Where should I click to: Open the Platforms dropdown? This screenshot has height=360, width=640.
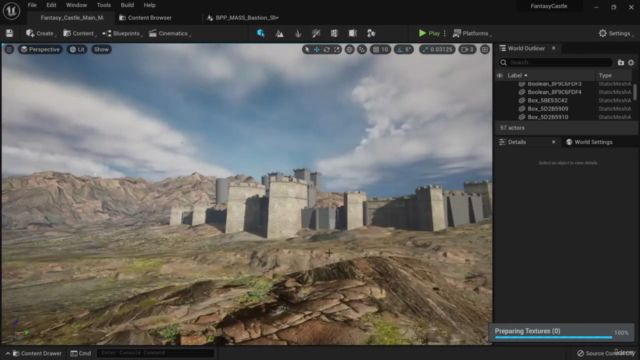tap(472, 33)
